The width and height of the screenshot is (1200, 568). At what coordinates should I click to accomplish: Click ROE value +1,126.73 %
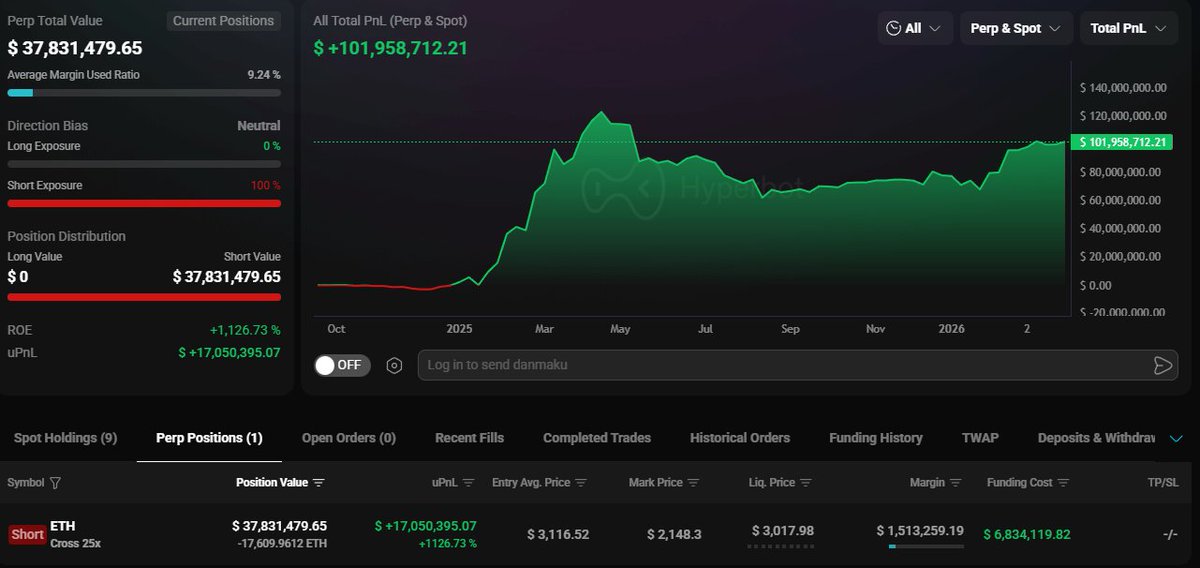[245, 330]
